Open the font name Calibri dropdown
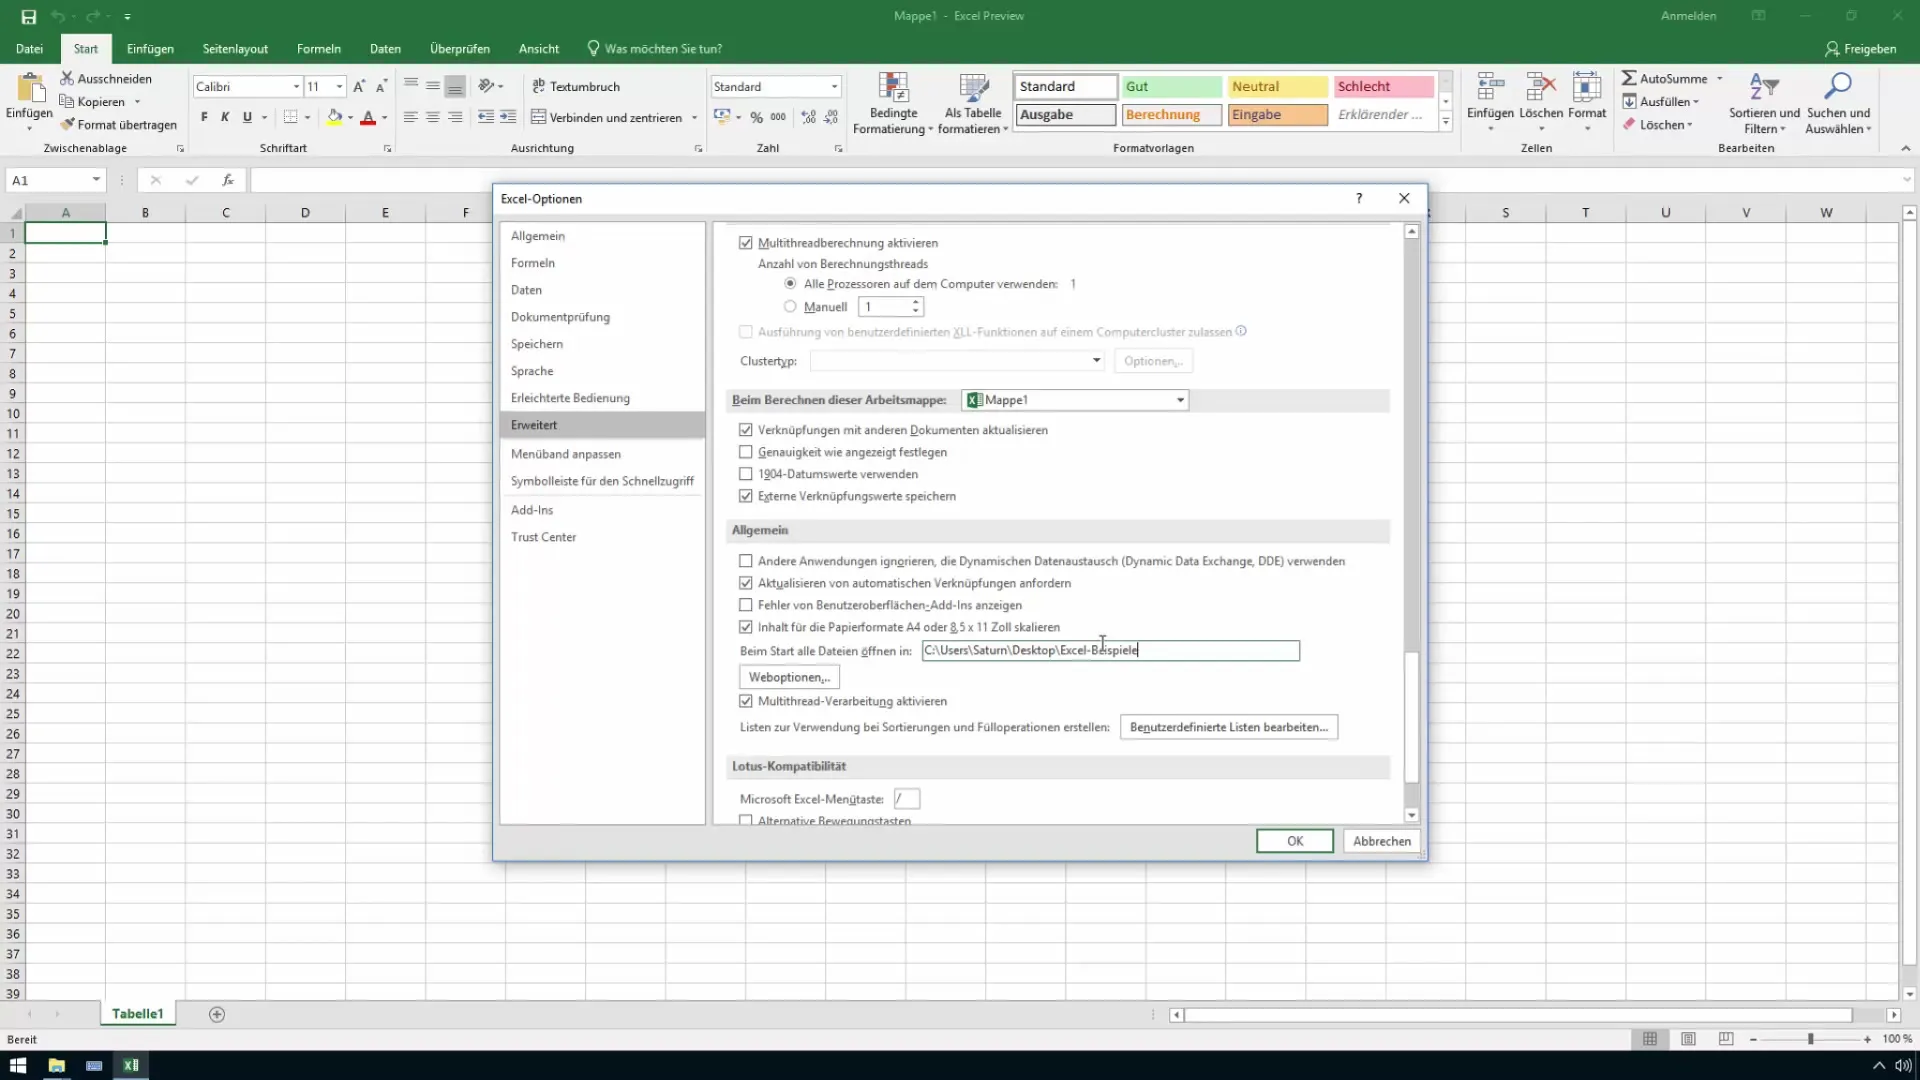Viewport: 1920px width, 1080px height. tap(296, 87)
